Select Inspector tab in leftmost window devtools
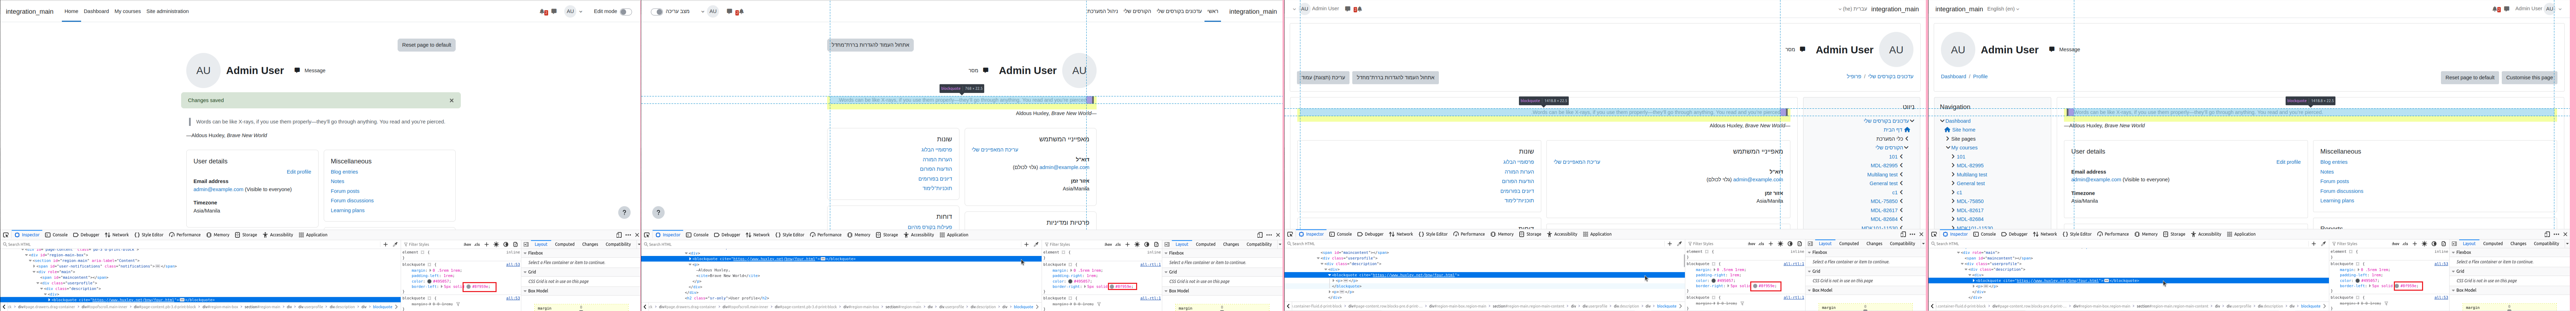Screen dimensions: 2576x311 click(x=27, y=235)
